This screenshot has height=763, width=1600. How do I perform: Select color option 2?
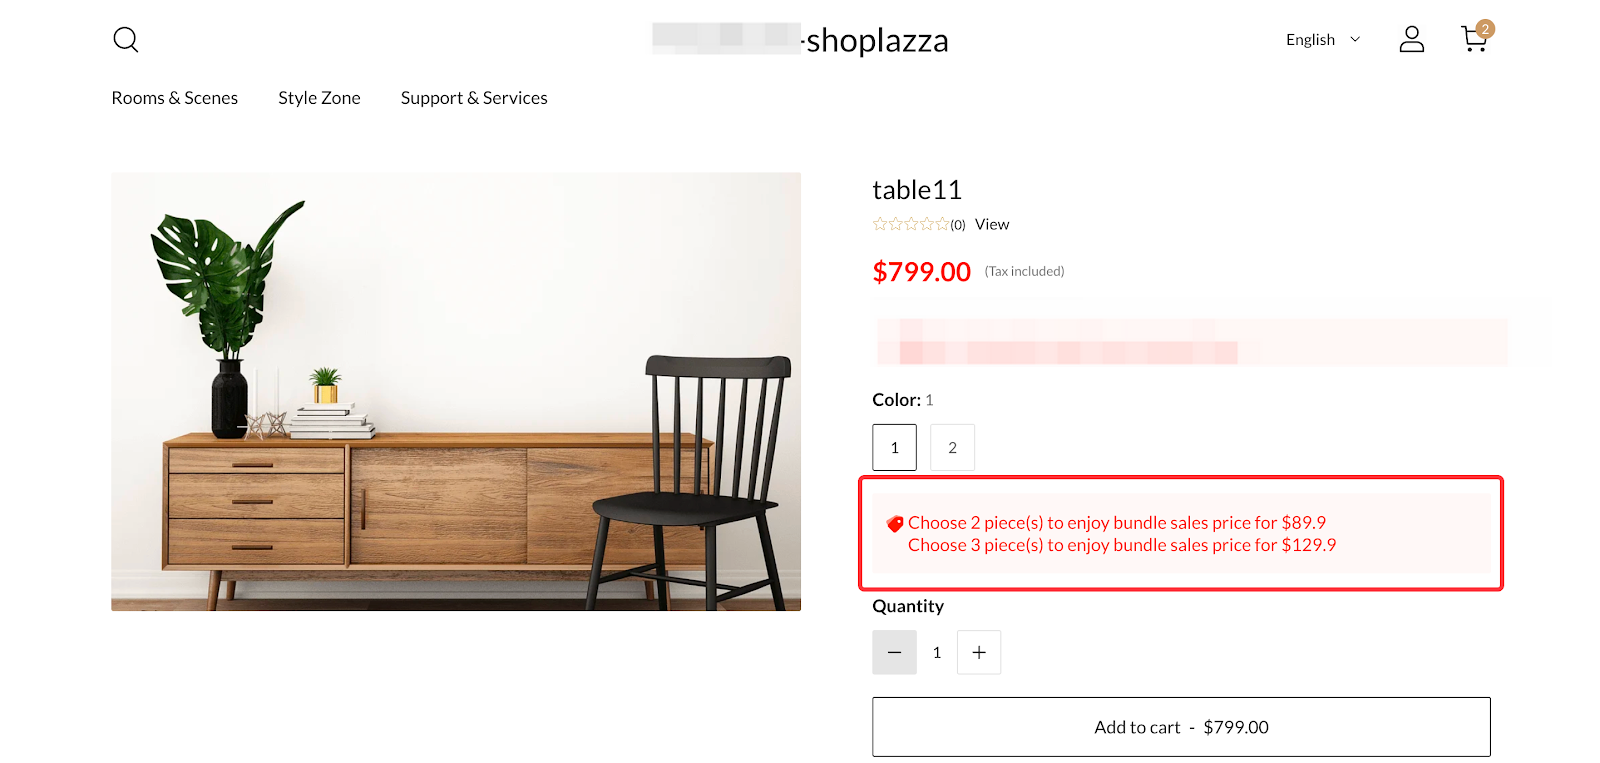point(952,448)
